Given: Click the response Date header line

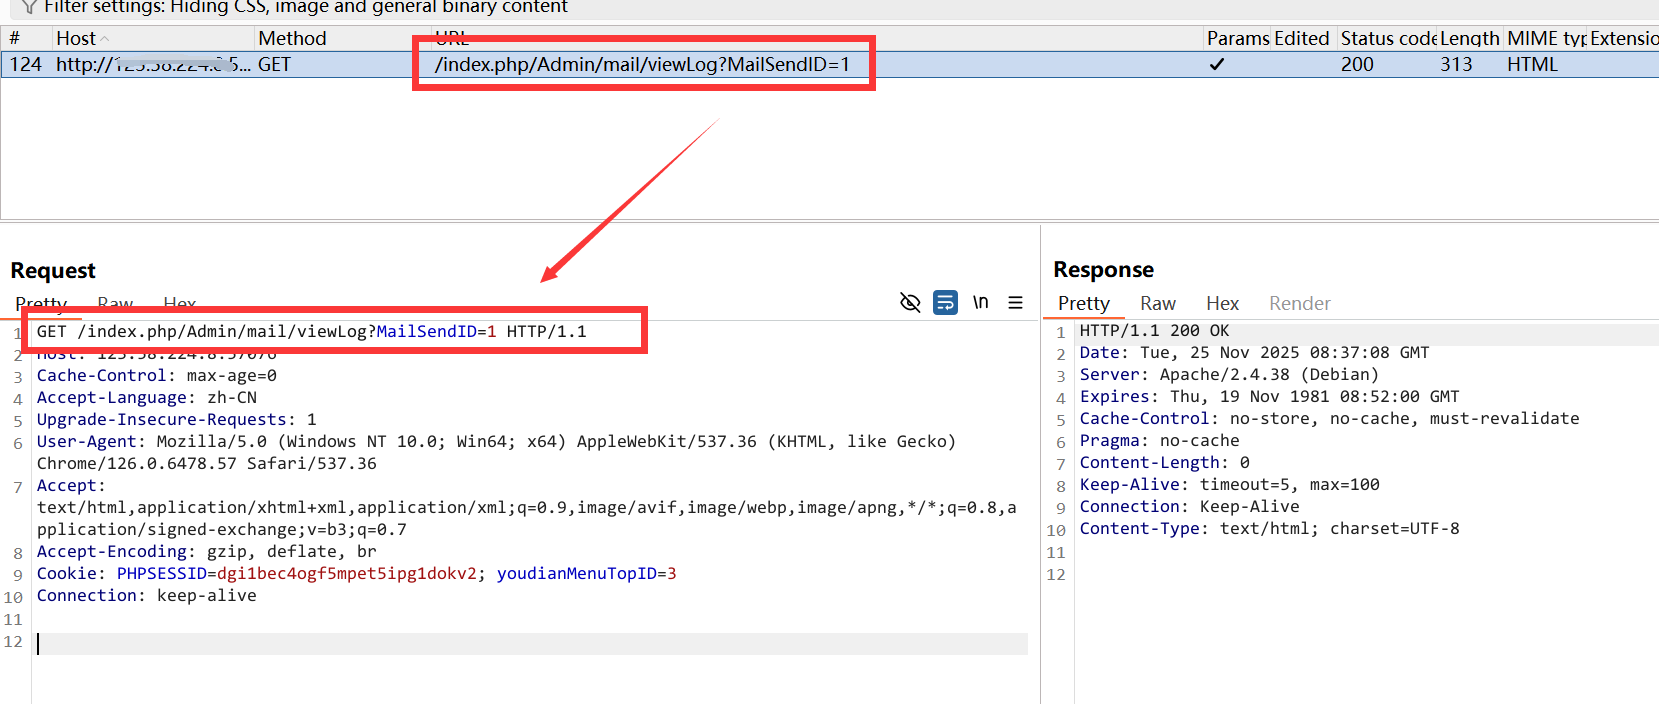Looking at the screenshot, I should [1255, 352].
